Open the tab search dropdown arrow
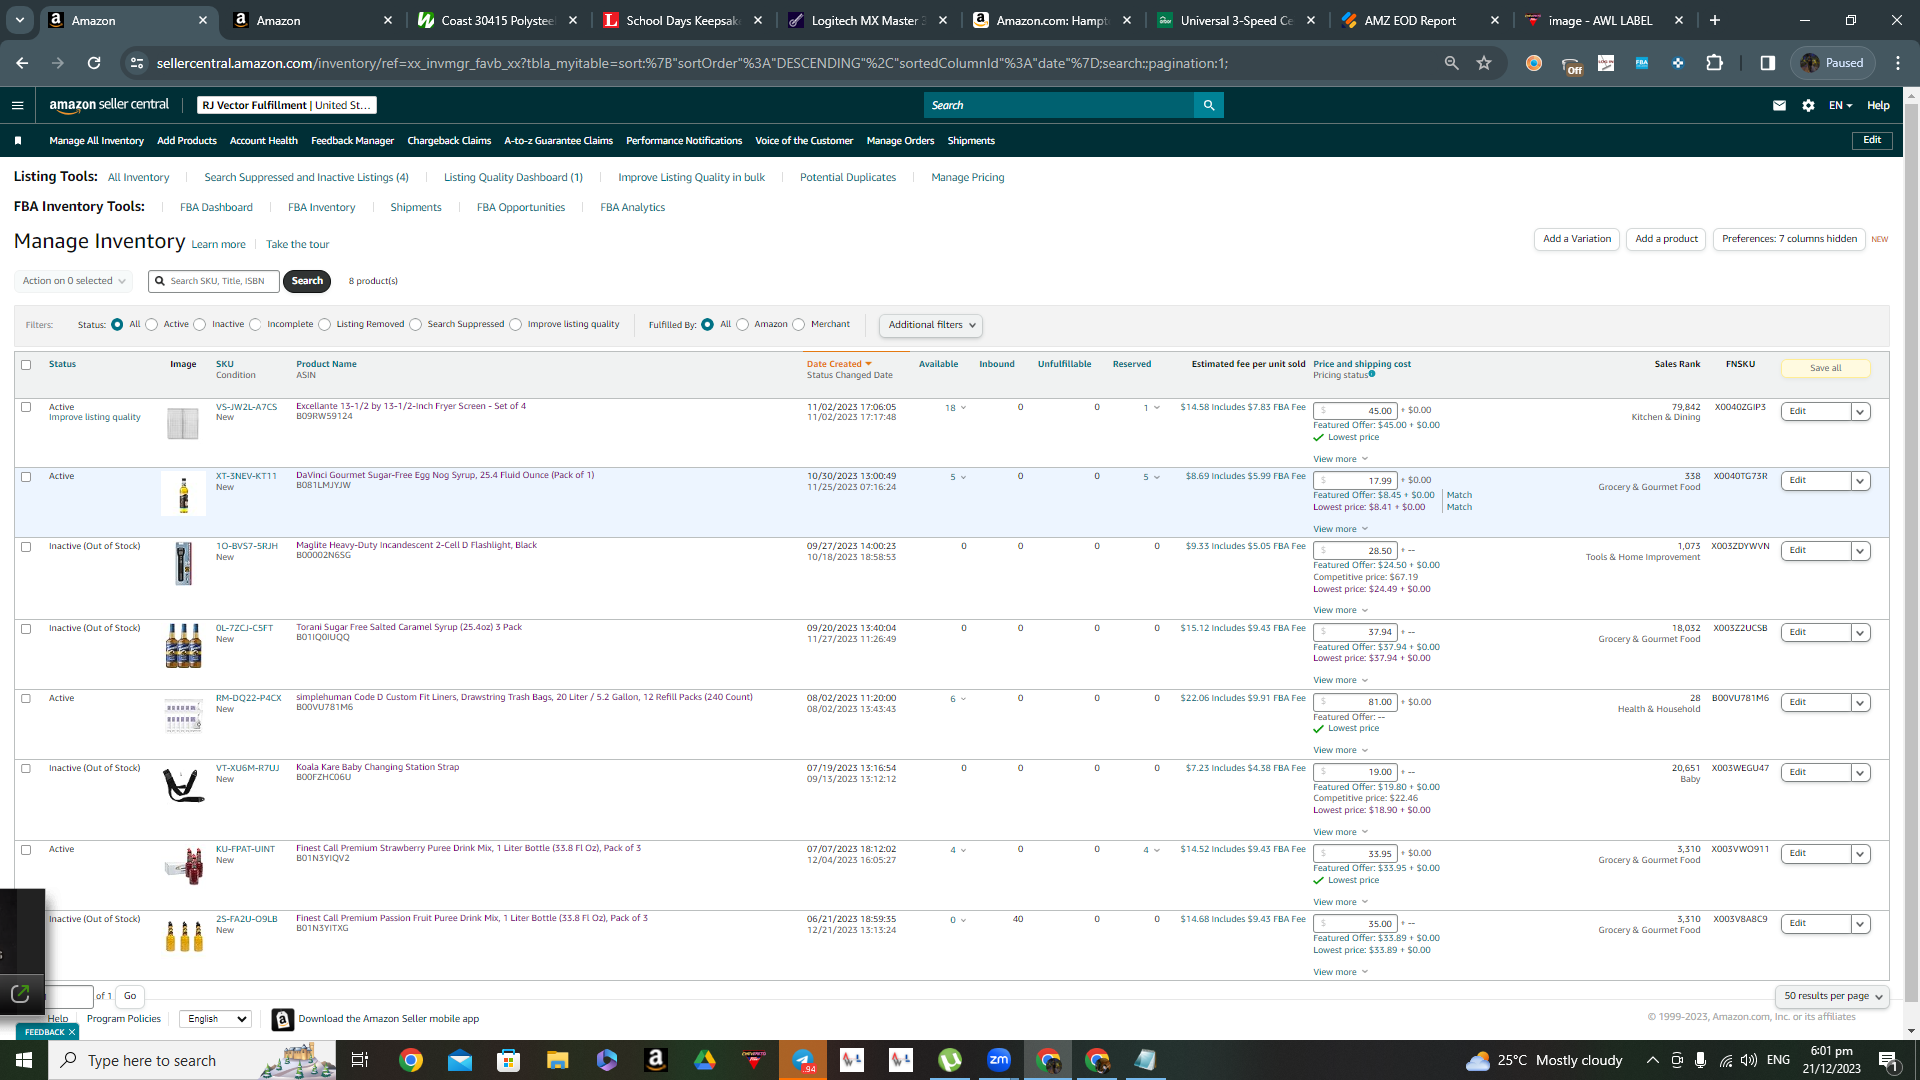 19,20
